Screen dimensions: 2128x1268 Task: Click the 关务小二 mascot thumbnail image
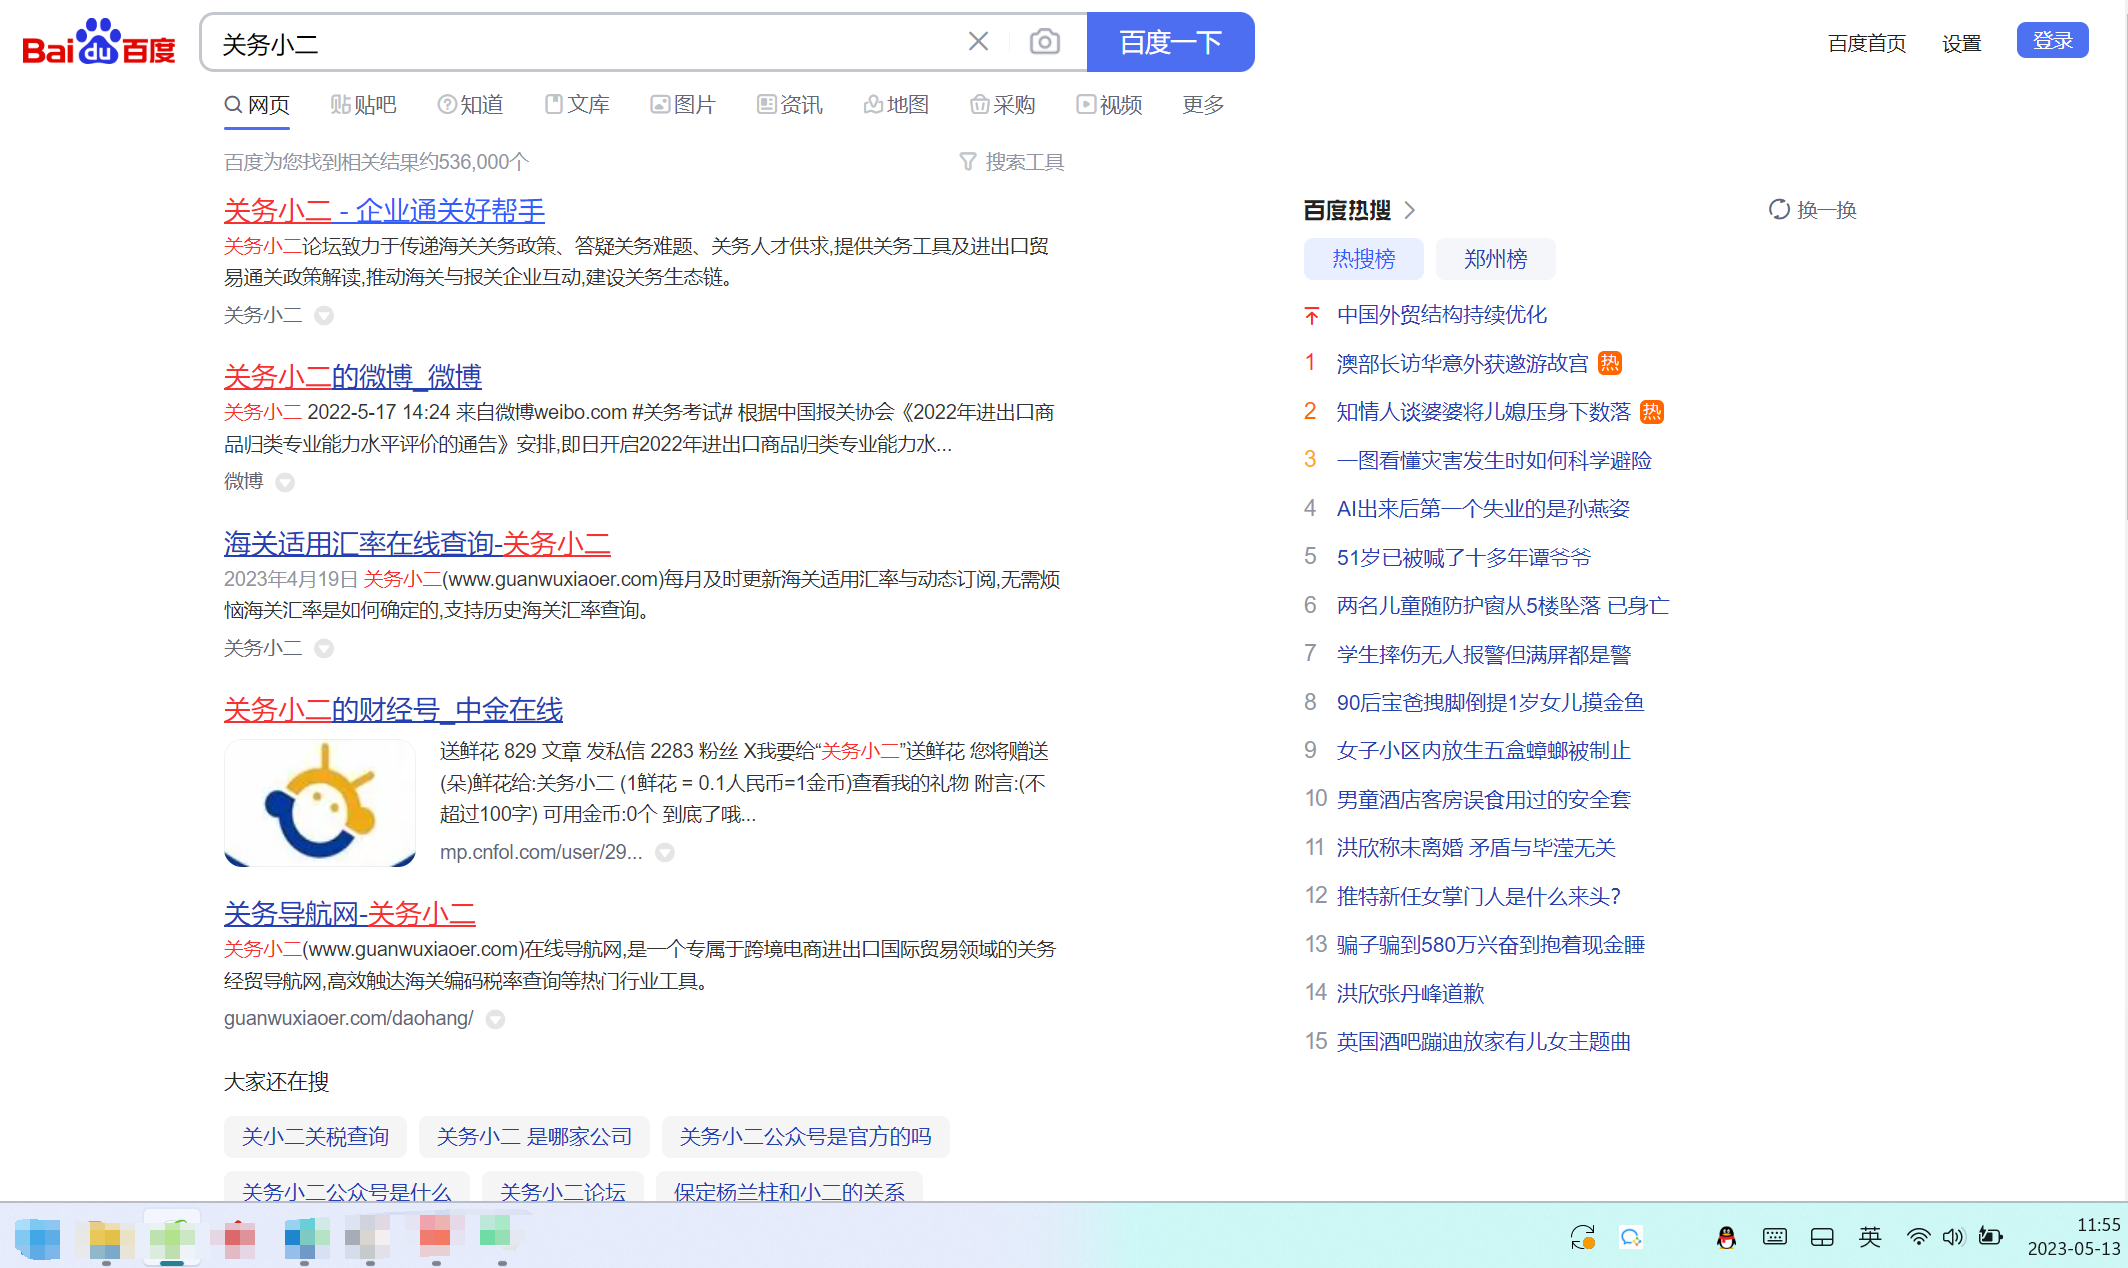320,803
